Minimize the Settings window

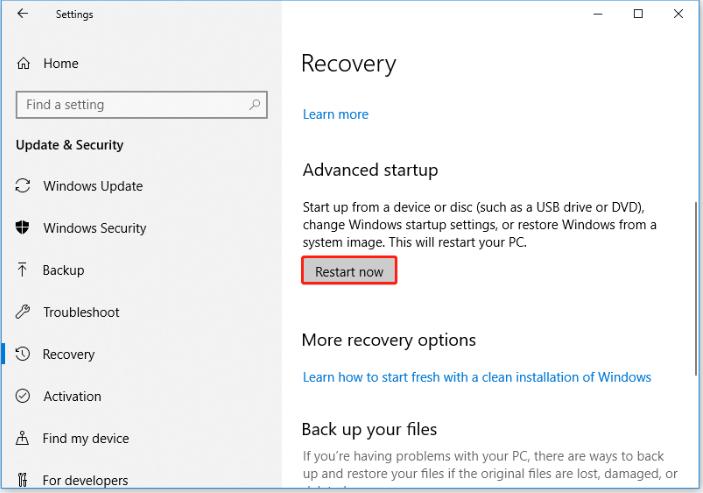598,14
